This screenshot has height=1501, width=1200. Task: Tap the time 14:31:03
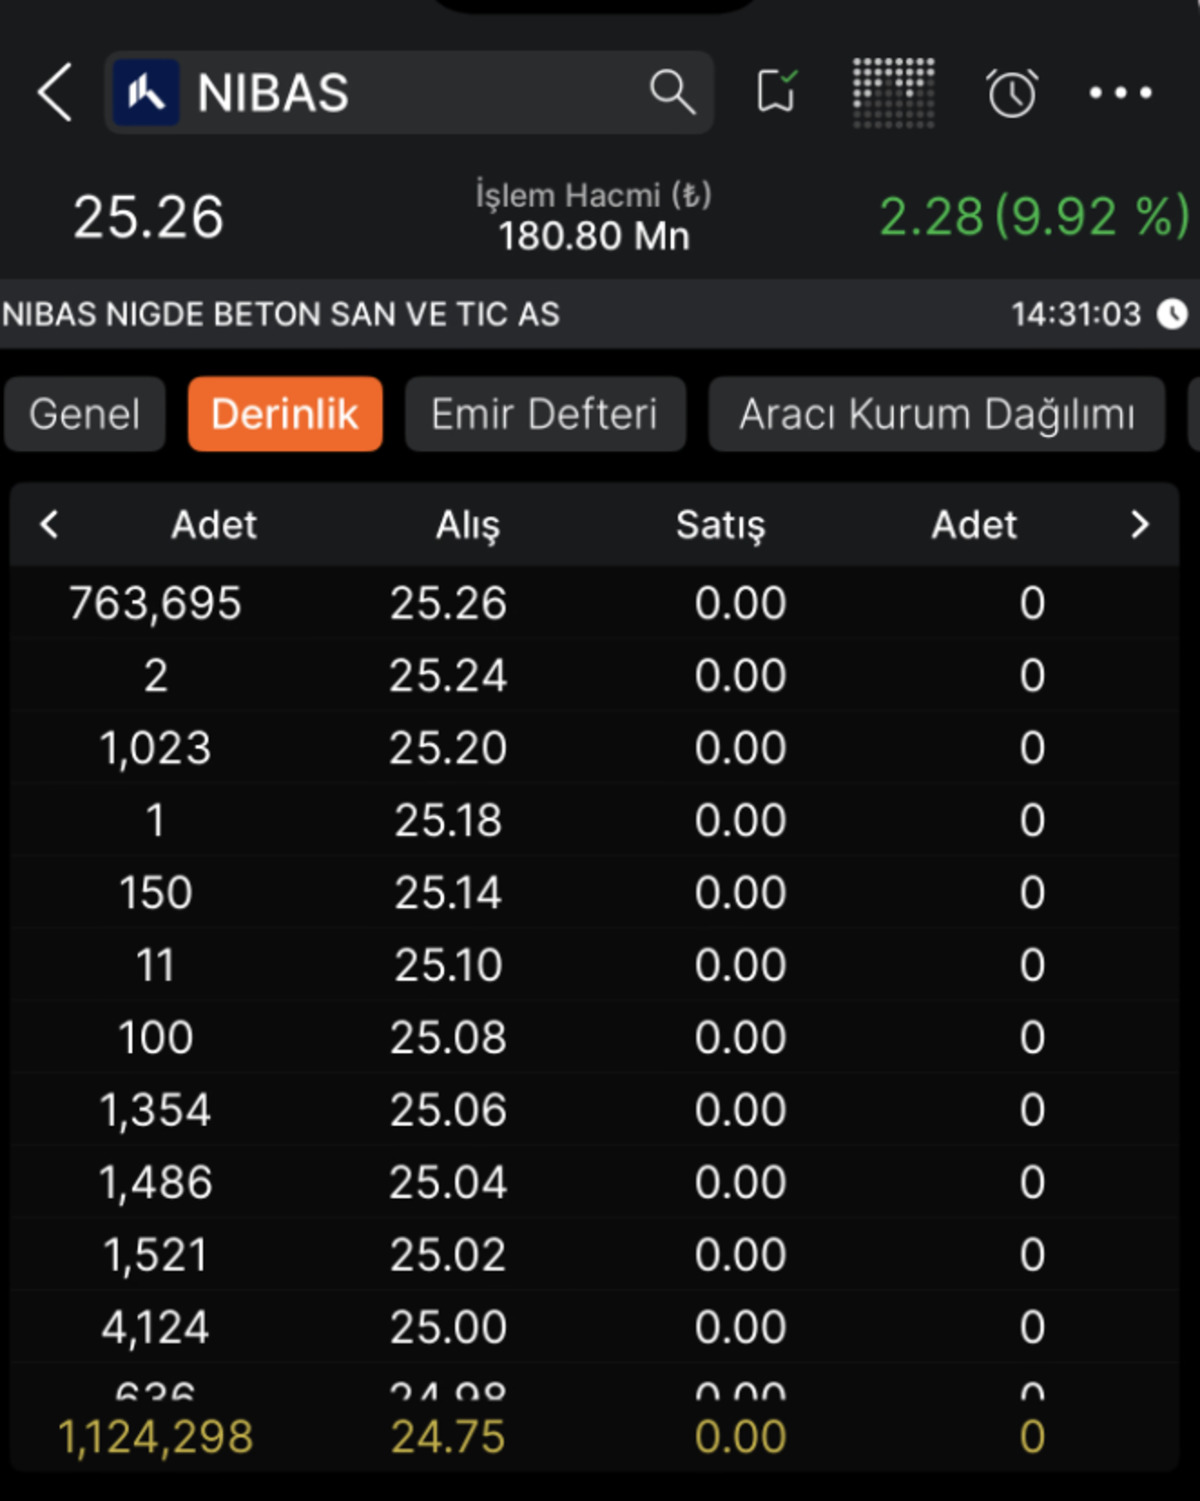point(1076,314)
